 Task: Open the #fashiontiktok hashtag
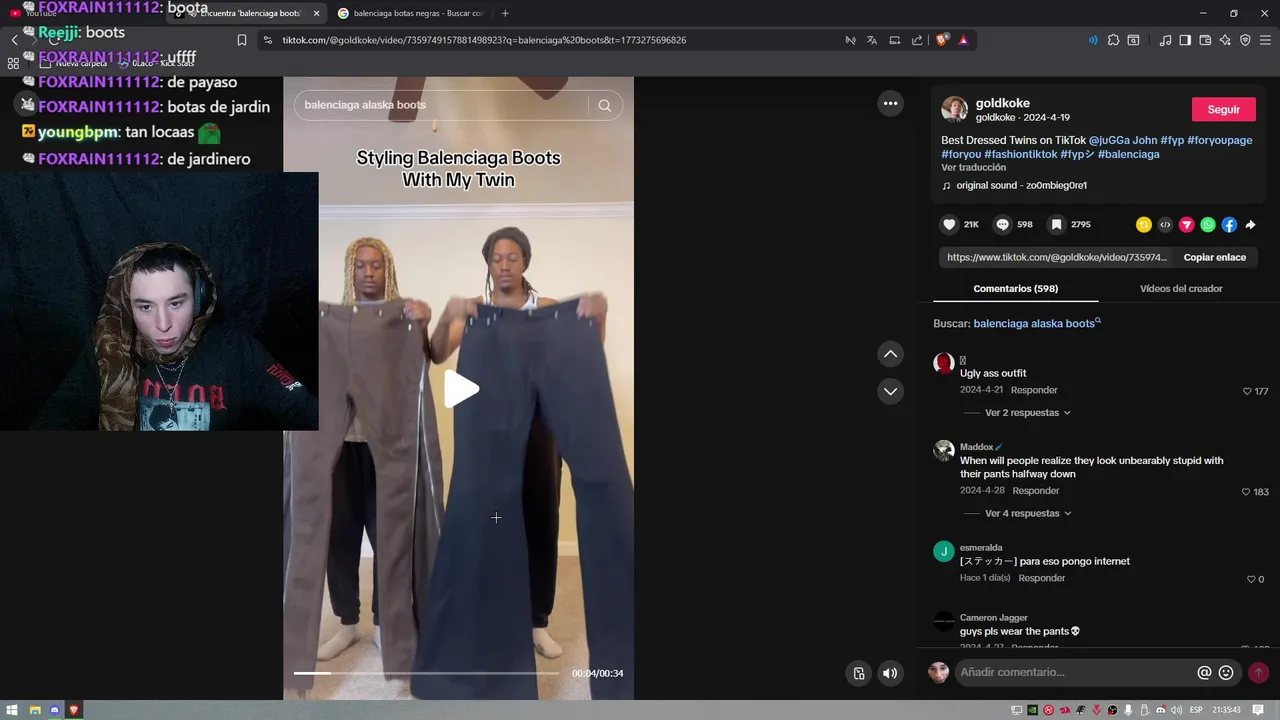[x=1020, y=154]
